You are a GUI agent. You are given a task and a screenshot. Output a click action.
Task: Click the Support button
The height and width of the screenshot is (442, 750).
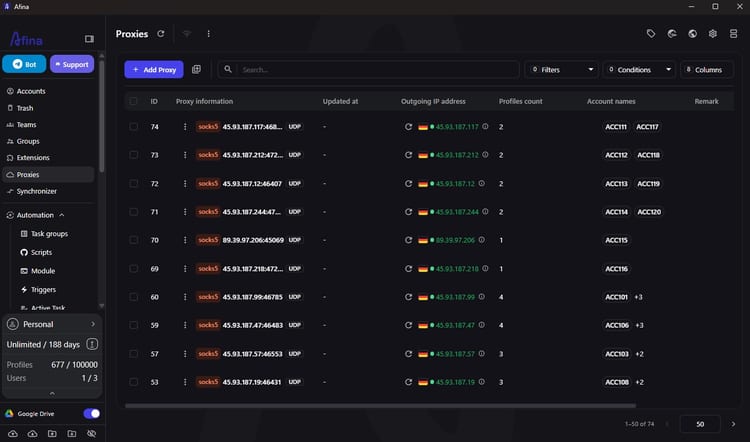tap(72, 64)
